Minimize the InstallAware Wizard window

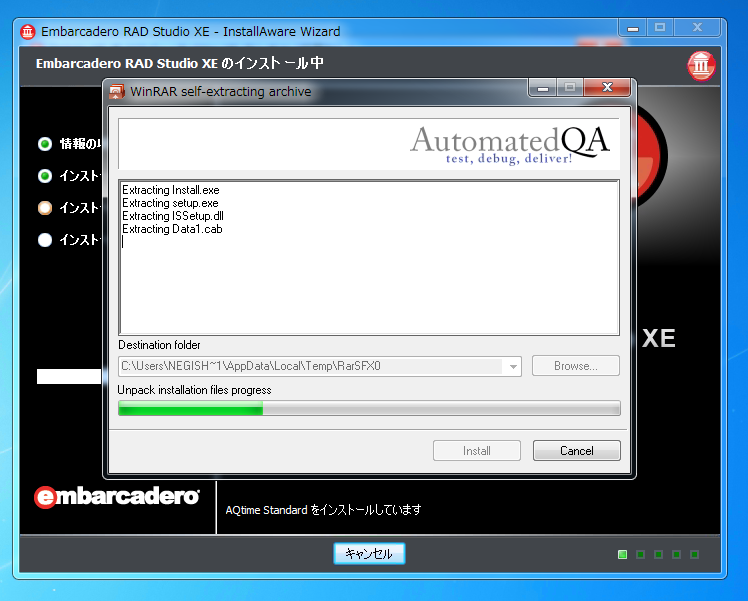pos(633,28)
